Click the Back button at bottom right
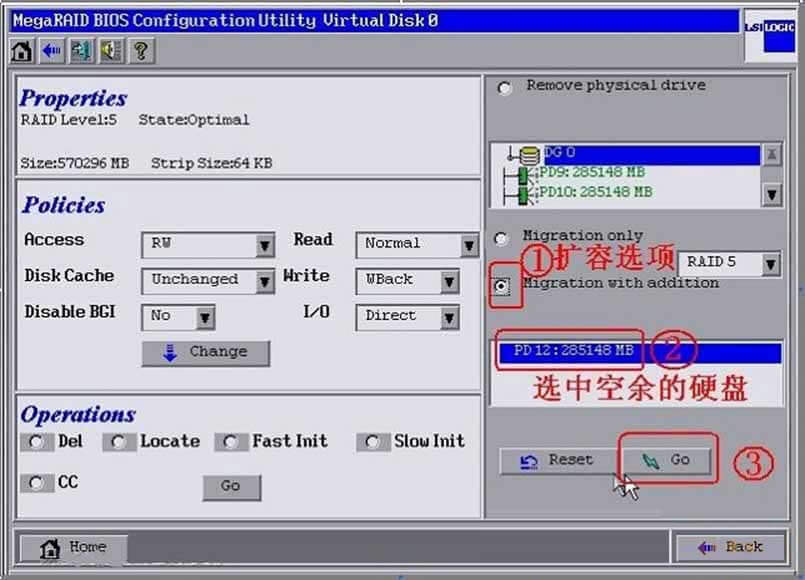Viewport: 805px width, 580px height. click(729, 548)
